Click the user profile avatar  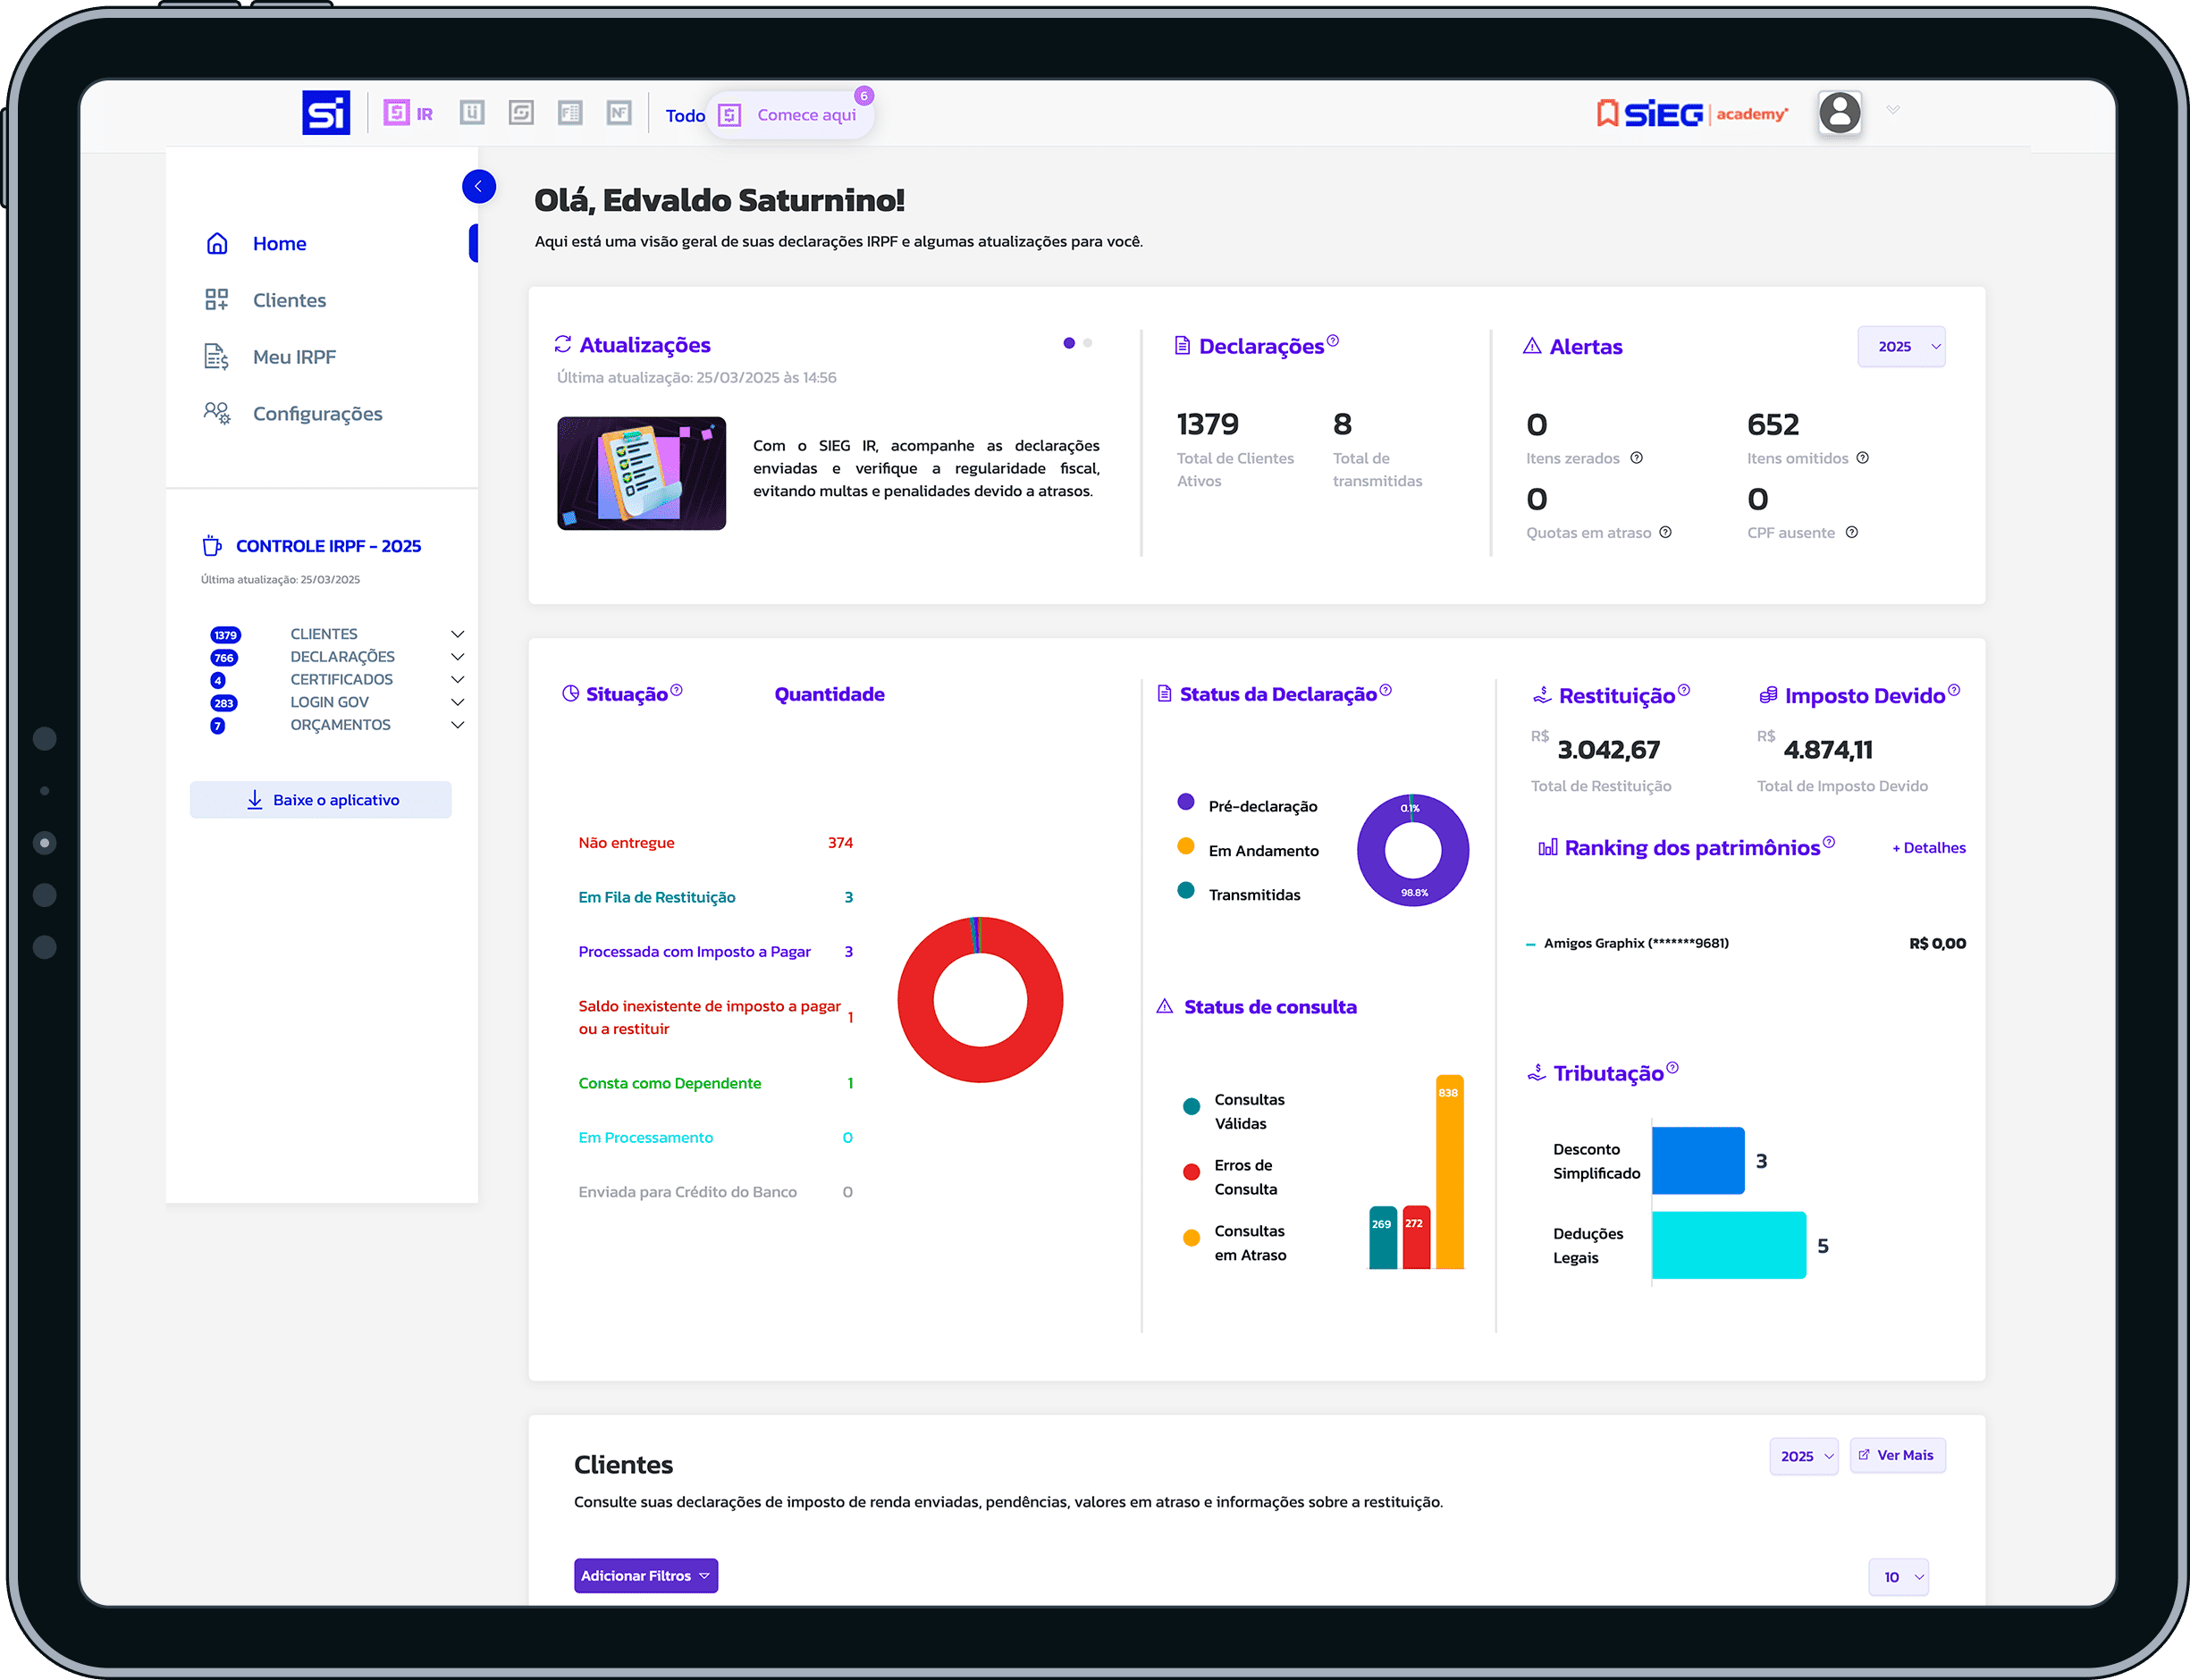coord(1839,113)
